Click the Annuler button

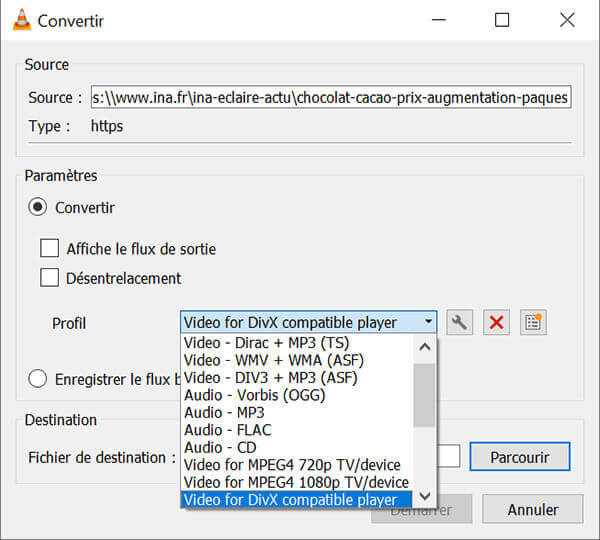point(533,509)
